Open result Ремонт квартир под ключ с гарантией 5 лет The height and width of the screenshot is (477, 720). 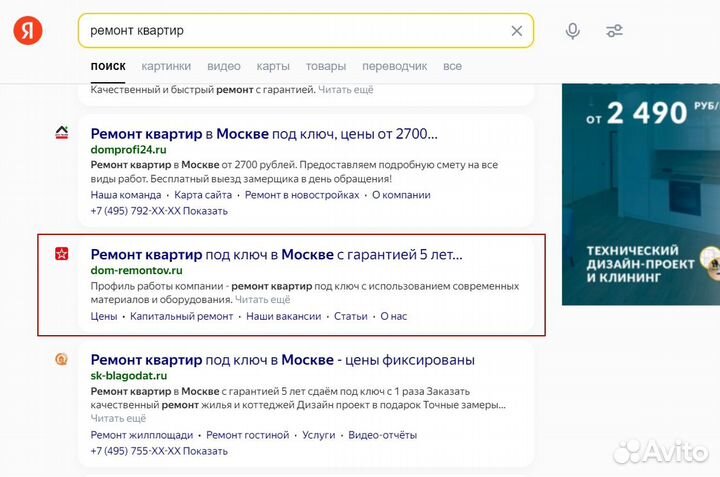click(276, 254)
